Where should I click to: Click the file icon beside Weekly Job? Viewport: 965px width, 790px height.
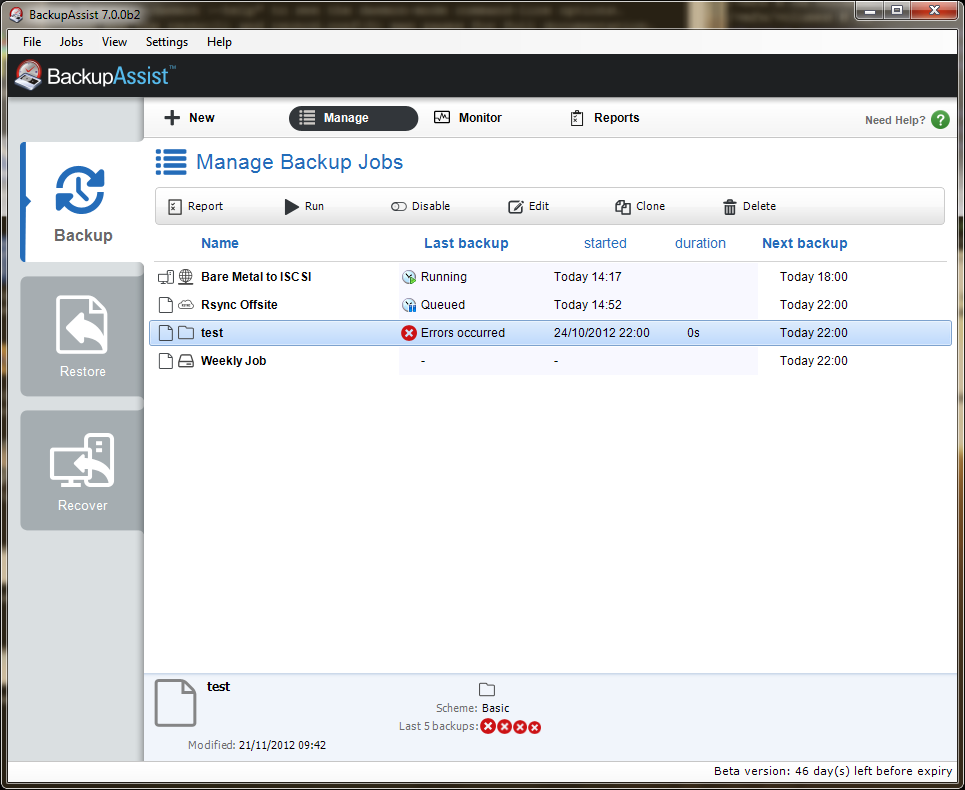(166, 361)
